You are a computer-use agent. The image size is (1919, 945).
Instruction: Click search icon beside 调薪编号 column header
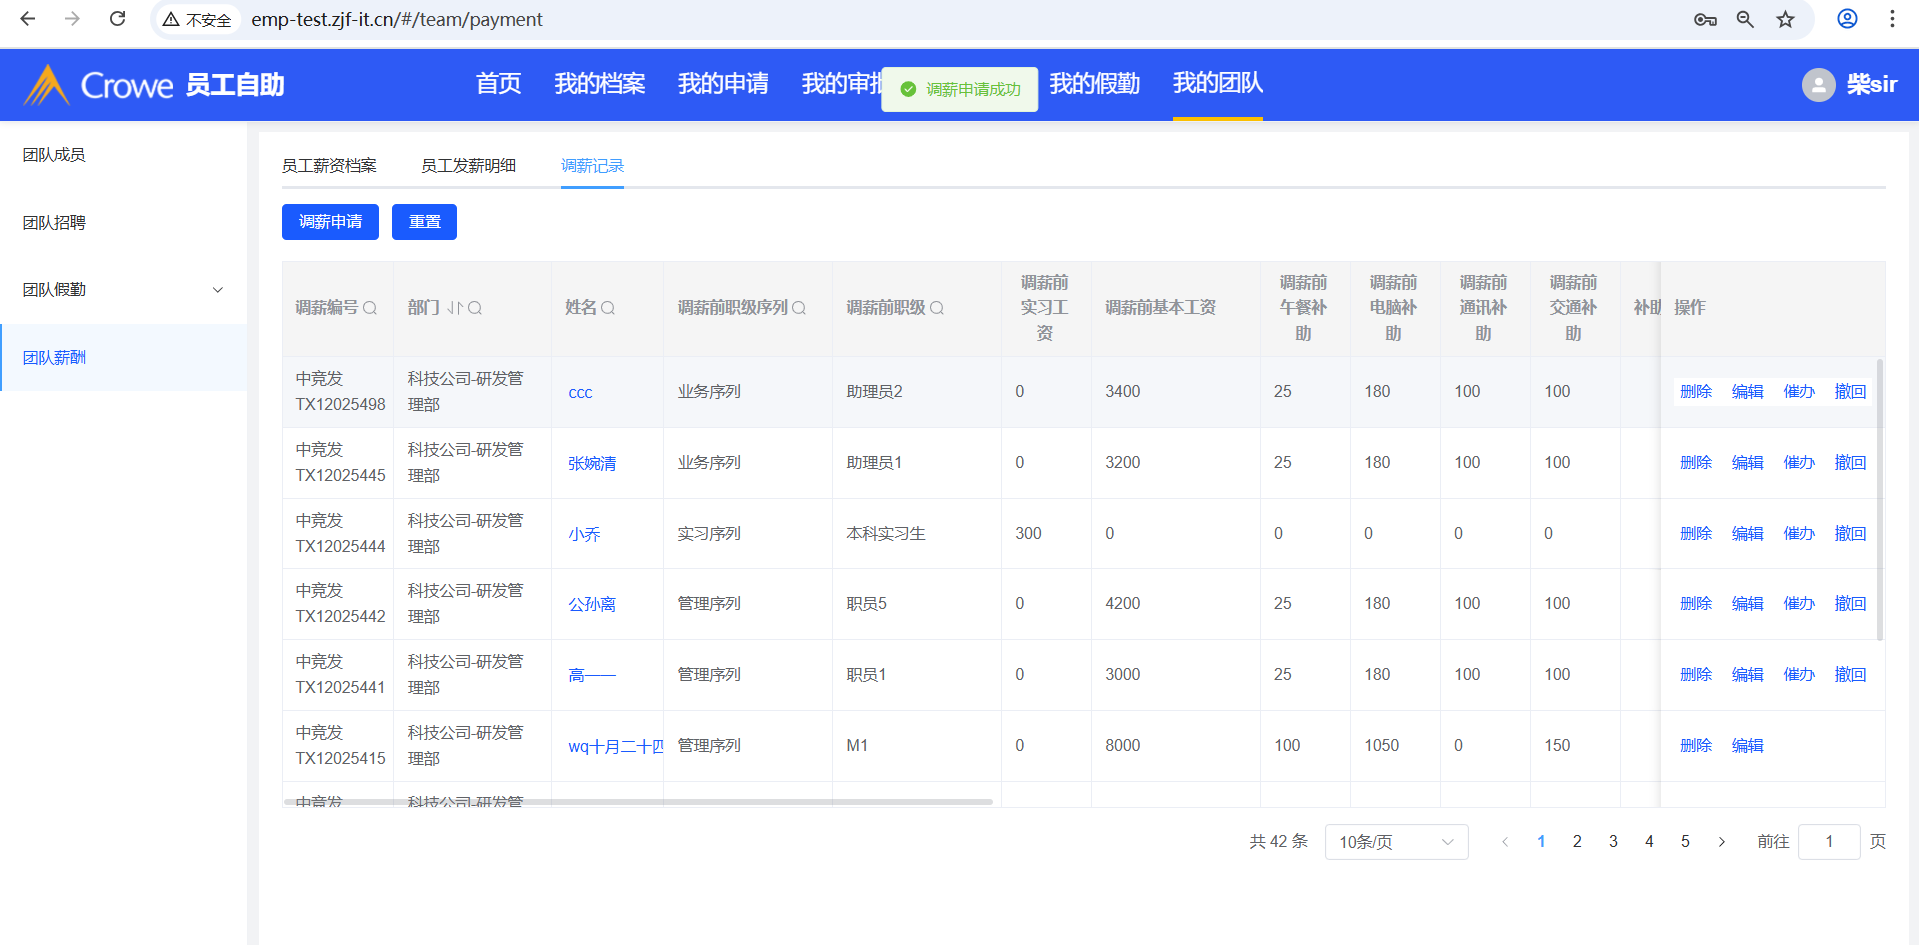pos(370,308)
